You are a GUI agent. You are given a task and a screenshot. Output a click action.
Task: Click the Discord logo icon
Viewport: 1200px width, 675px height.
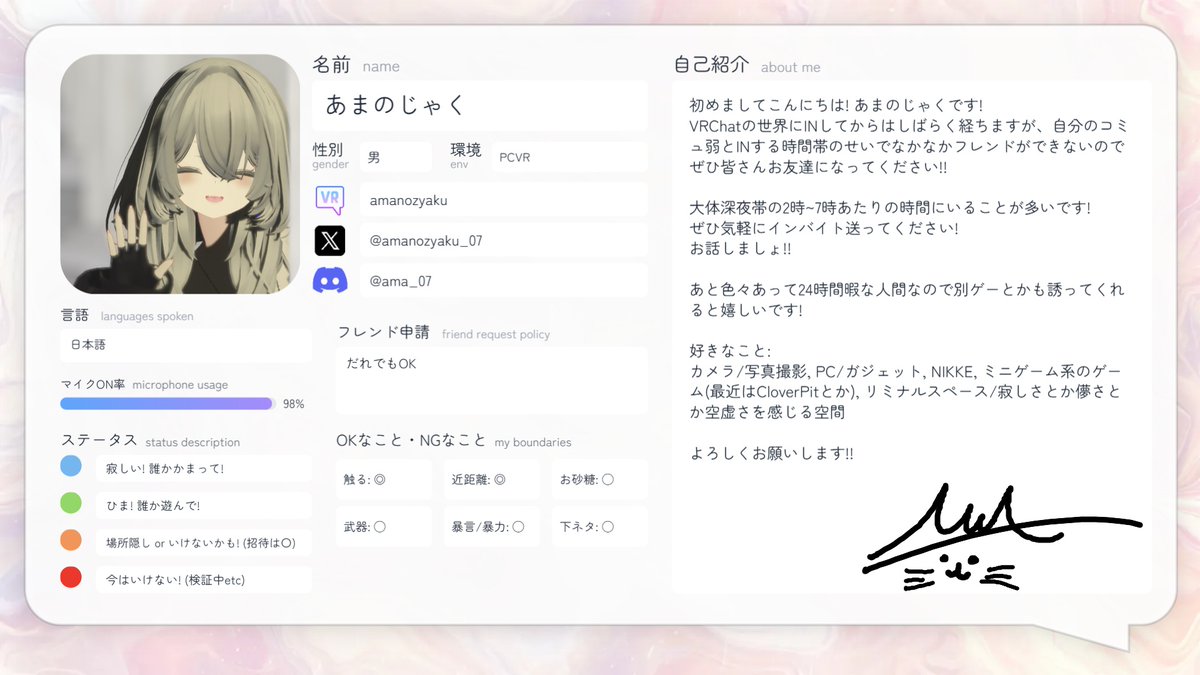330,282
